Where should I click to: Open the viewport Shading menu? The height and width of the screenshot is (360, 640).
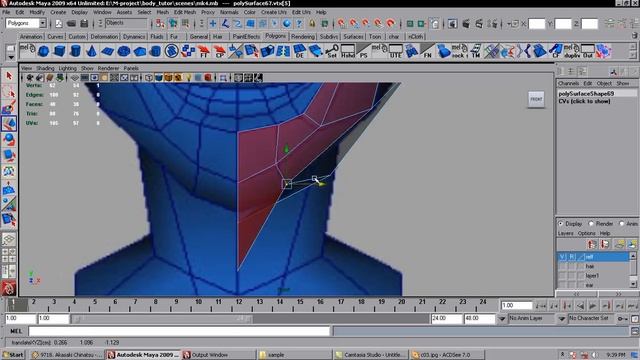click(45, 68)
